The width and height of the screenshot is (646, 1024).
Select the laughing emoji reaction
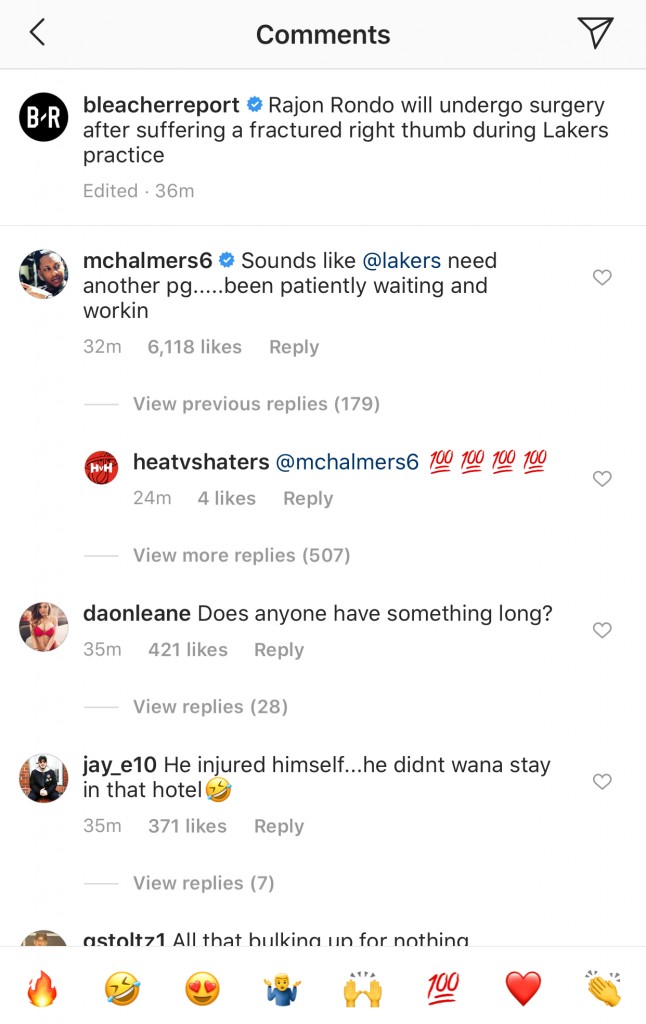click(121, 990)
